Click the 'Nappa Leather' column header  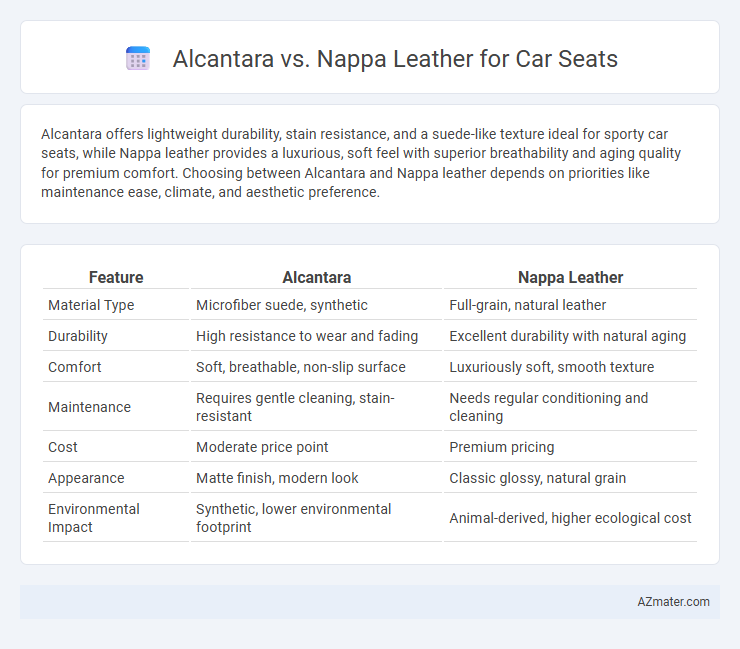coord(570,278)
